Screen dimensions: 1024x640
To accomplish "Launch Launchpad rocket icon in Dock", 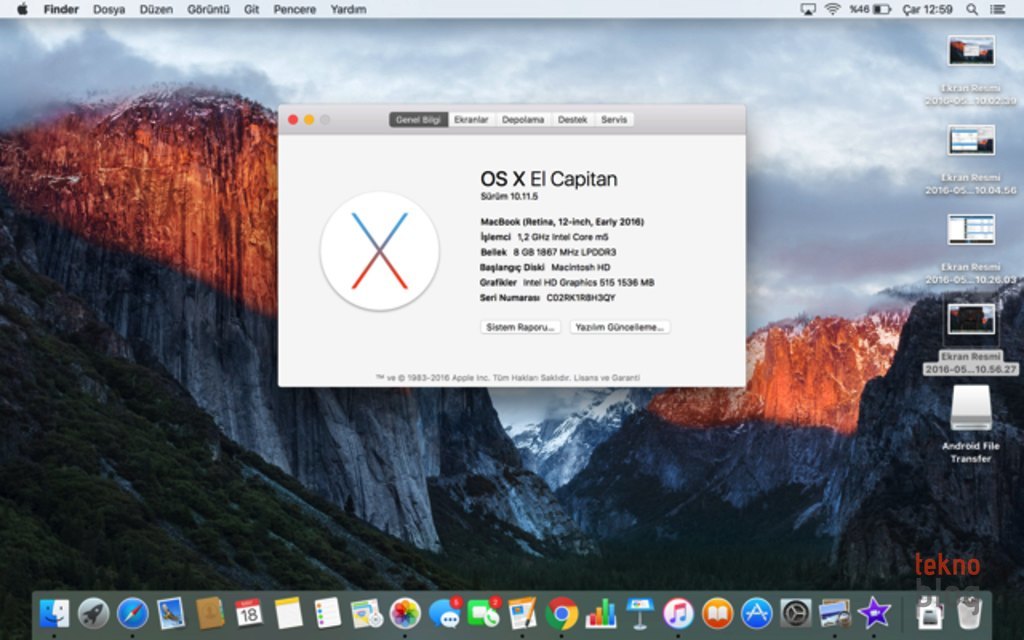I will pyautogui.click(x=93, y=613).
